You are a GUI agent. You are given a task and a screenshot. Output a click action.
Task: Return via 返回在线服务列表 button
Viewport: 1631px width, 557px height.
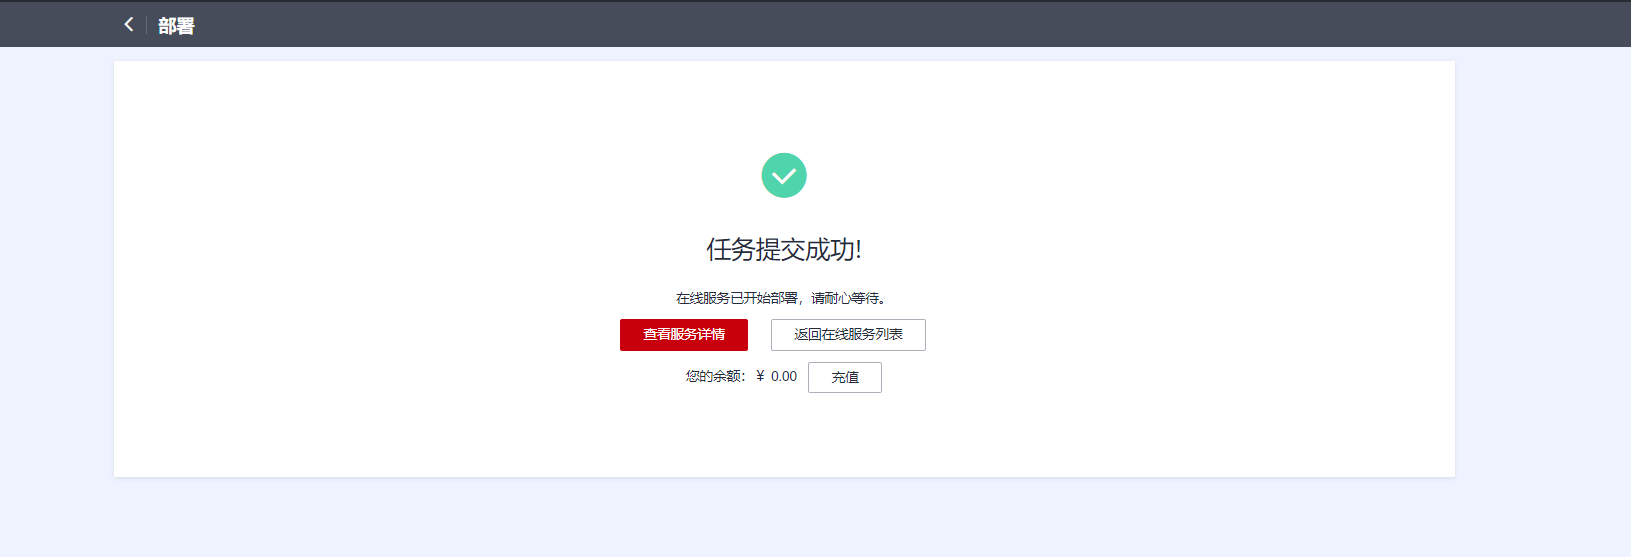coord(848,335)
